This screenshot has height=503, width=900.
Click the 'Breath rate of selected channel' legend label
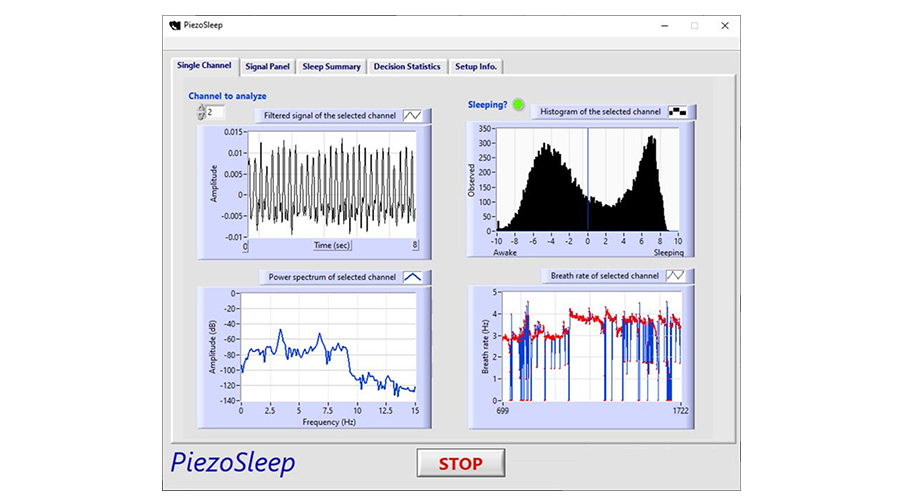603,275
